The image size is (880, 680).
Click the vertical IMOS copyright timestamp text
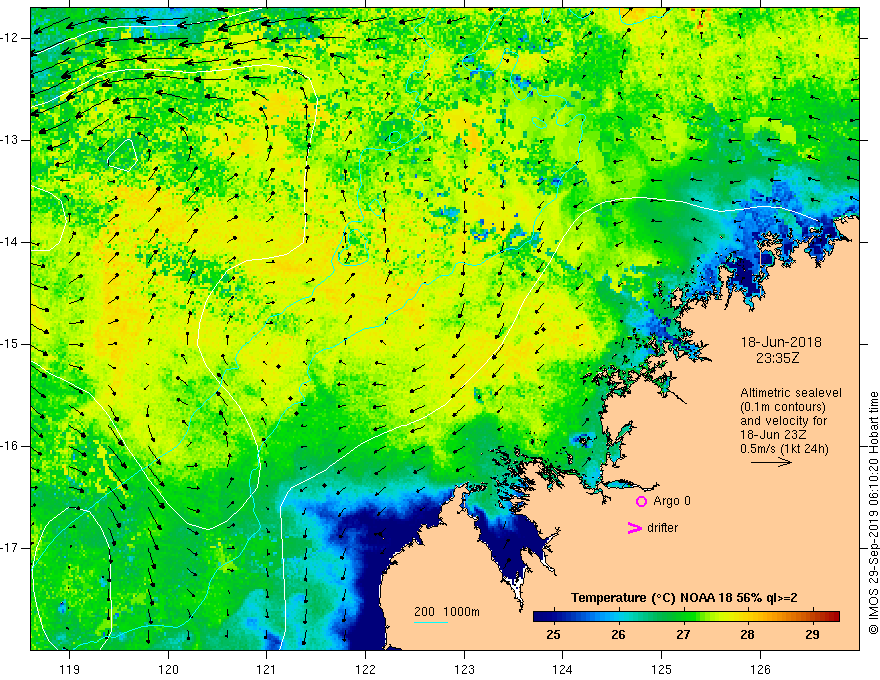point(873,513)
